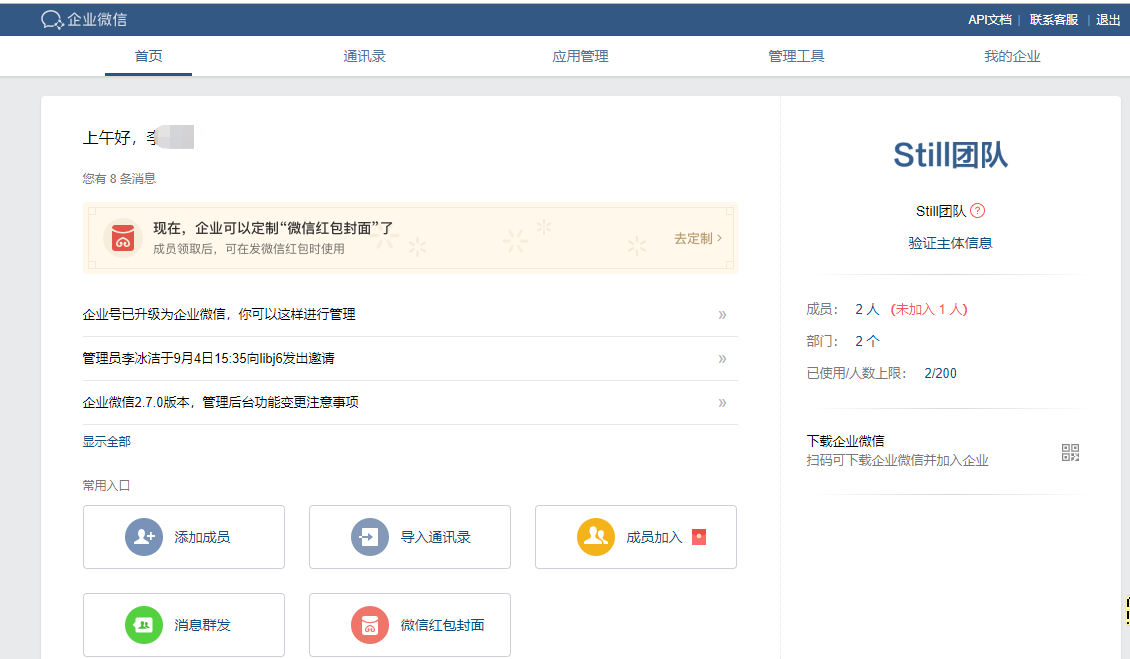Click the 联系客服 link
Viewport: 1130px width, 659px height.
[x=1054, y=19]
